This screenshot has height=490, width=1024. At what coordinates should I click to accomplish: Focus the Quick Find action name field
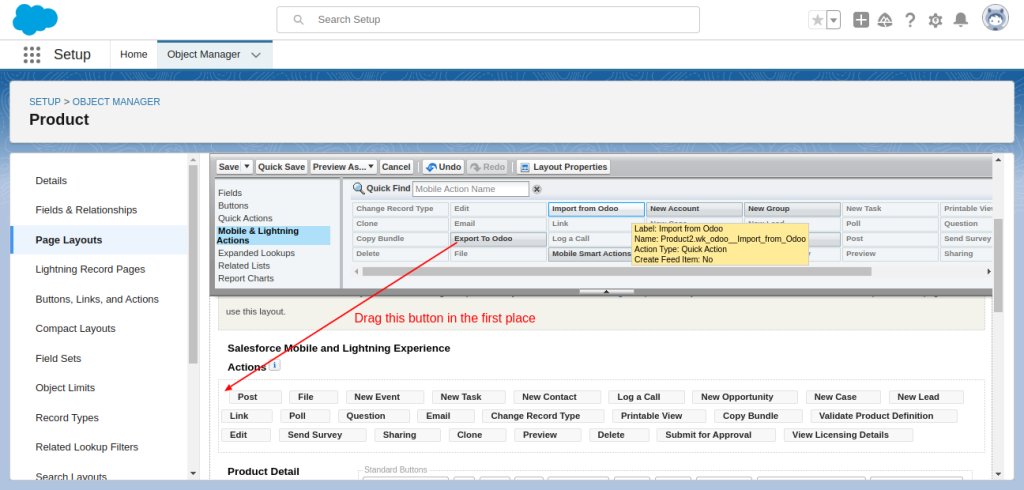pos(470,189)
